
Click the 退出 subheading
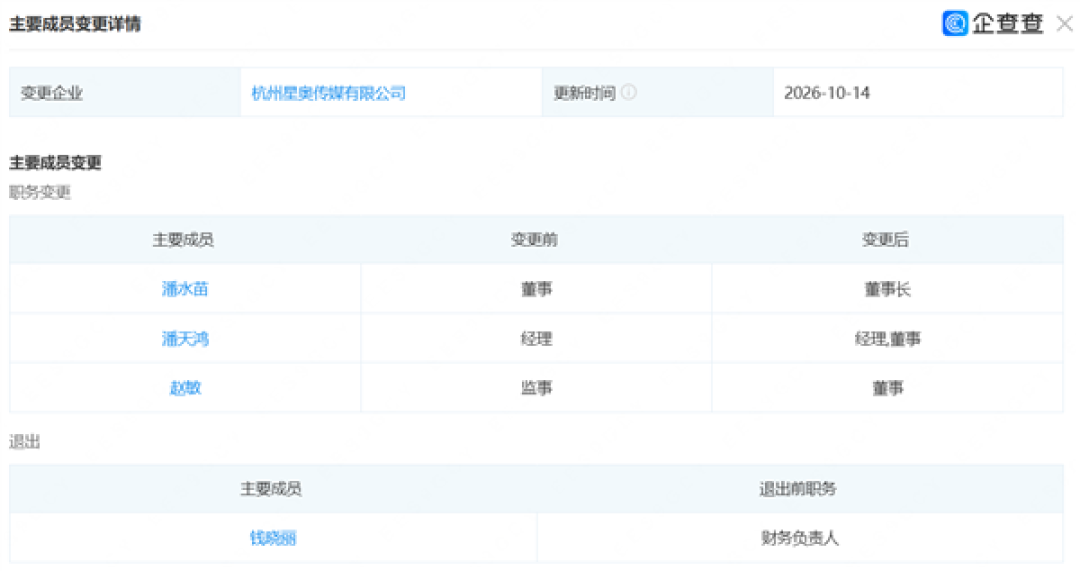click(24, 442)
